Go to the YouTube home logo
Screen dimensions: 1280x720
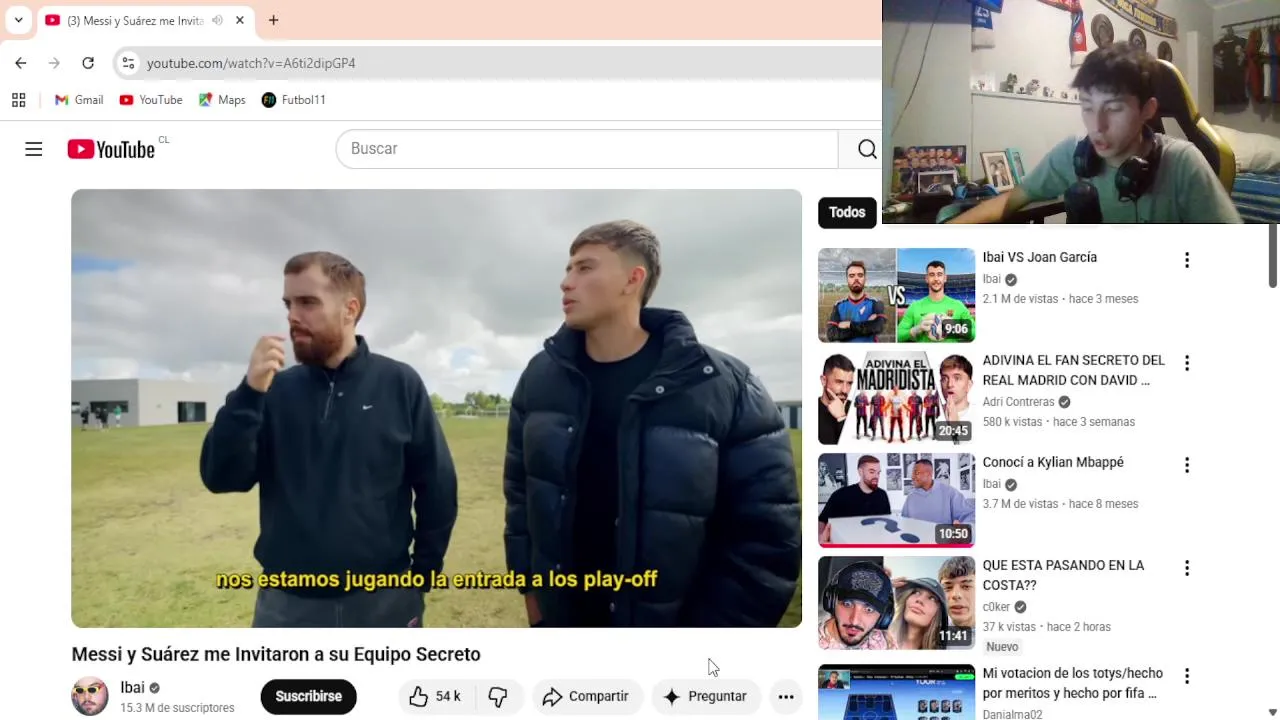(111, 149)
